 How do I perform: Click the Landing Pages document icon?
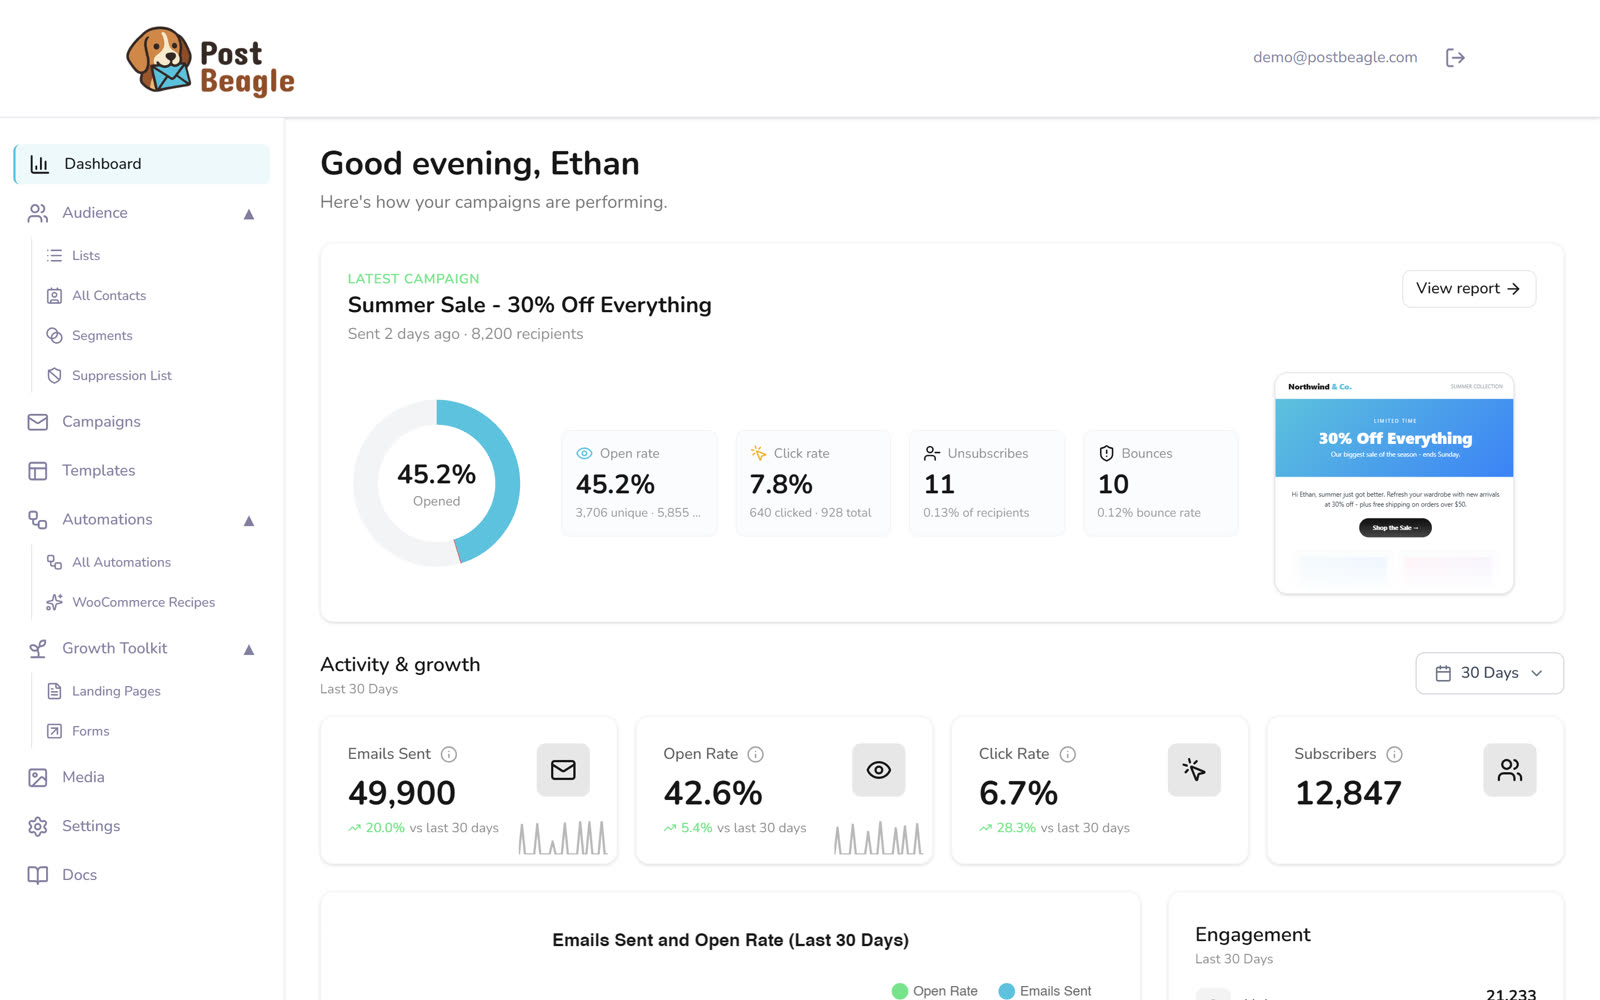tap(55, 692)
